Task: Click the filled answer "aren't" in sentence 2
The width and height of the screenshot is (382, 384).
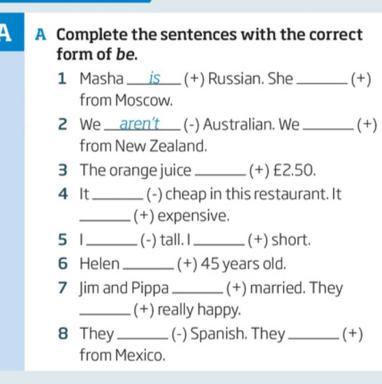Action: pyautogui.click(x=139, y=124)
